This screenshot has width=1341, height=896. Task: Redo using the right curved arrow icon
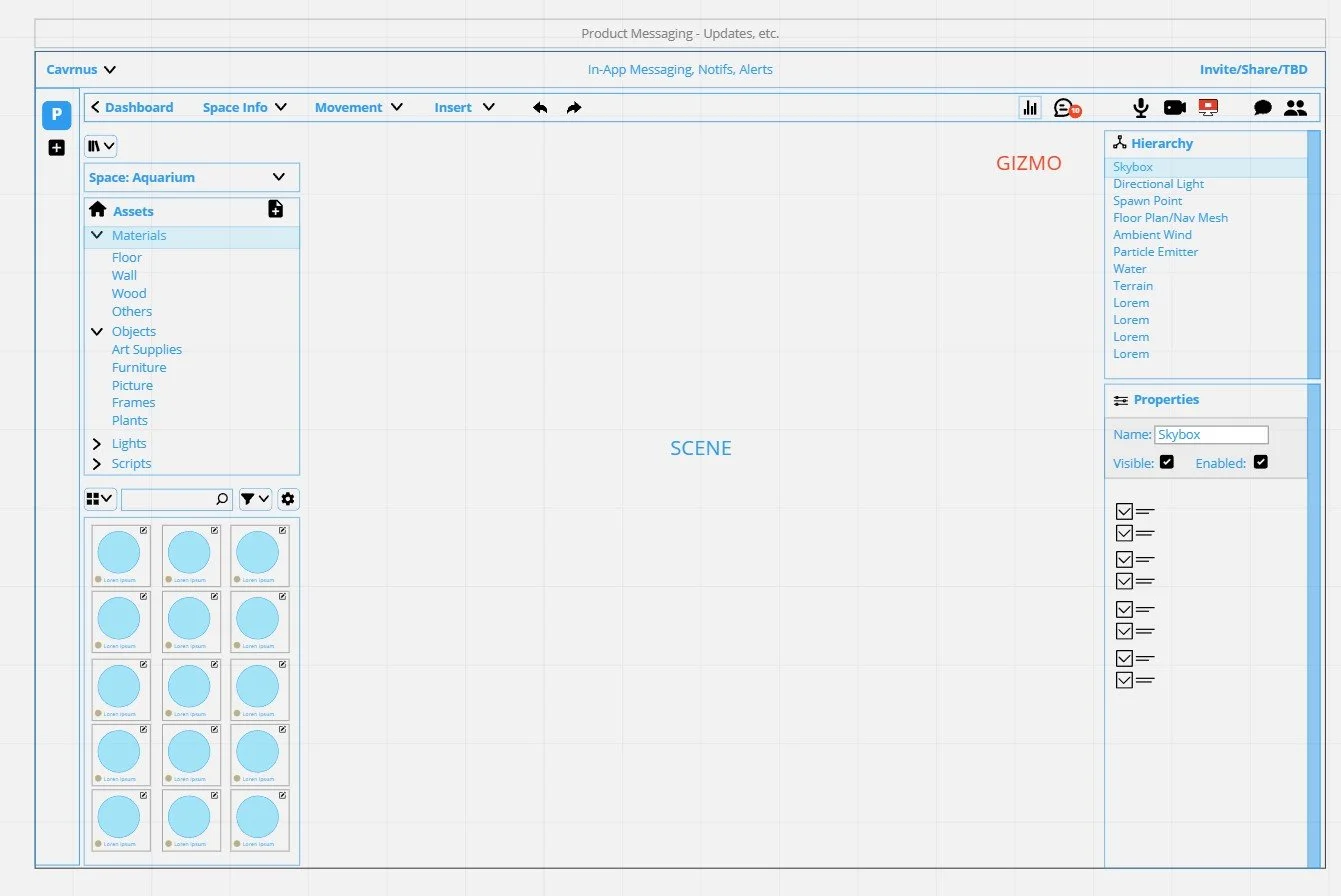click(574, 107)
